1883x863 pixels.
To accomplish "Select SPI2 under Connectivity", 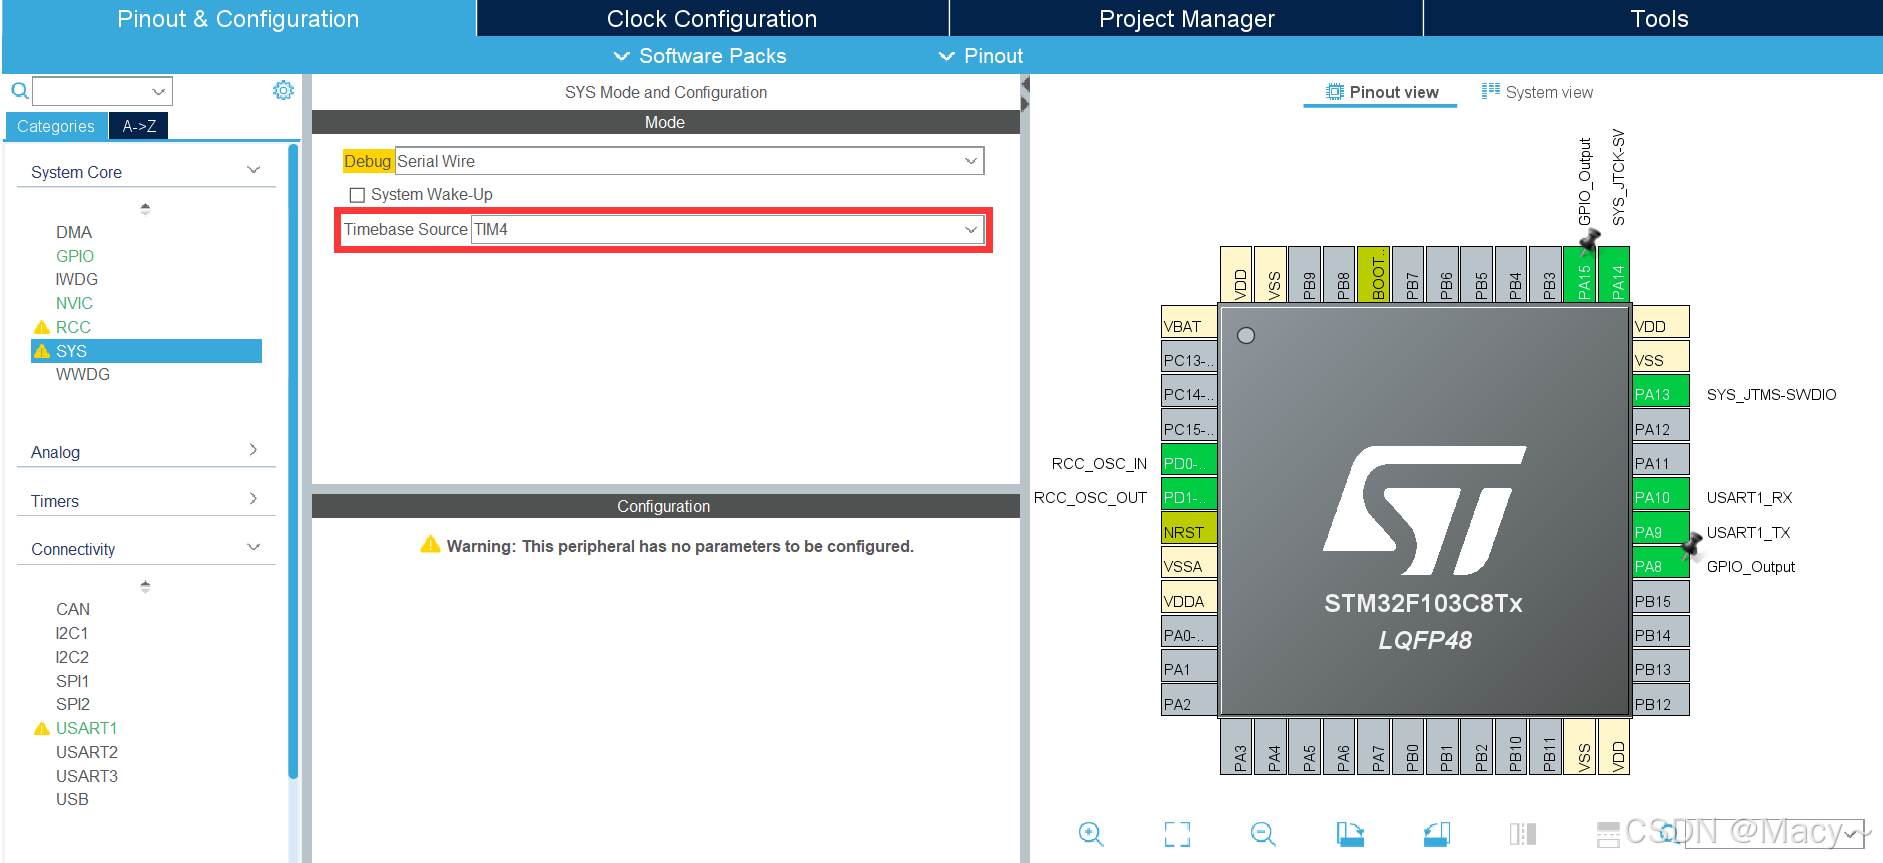I will 73,704.
